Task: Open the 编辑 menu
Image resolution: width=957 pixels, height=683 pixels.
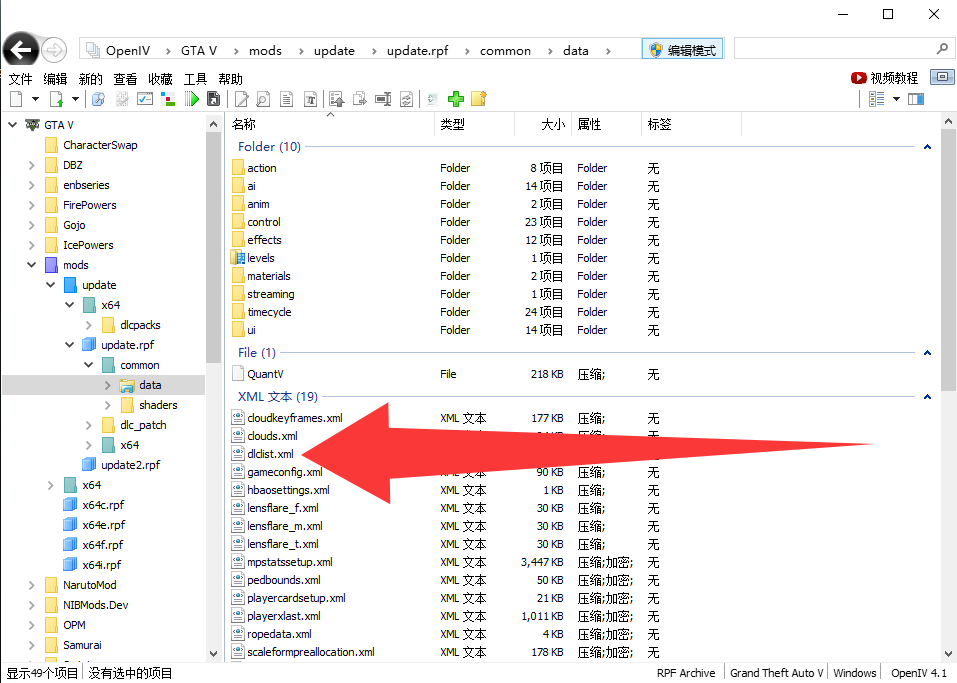Action: click(x=55, y=79)
